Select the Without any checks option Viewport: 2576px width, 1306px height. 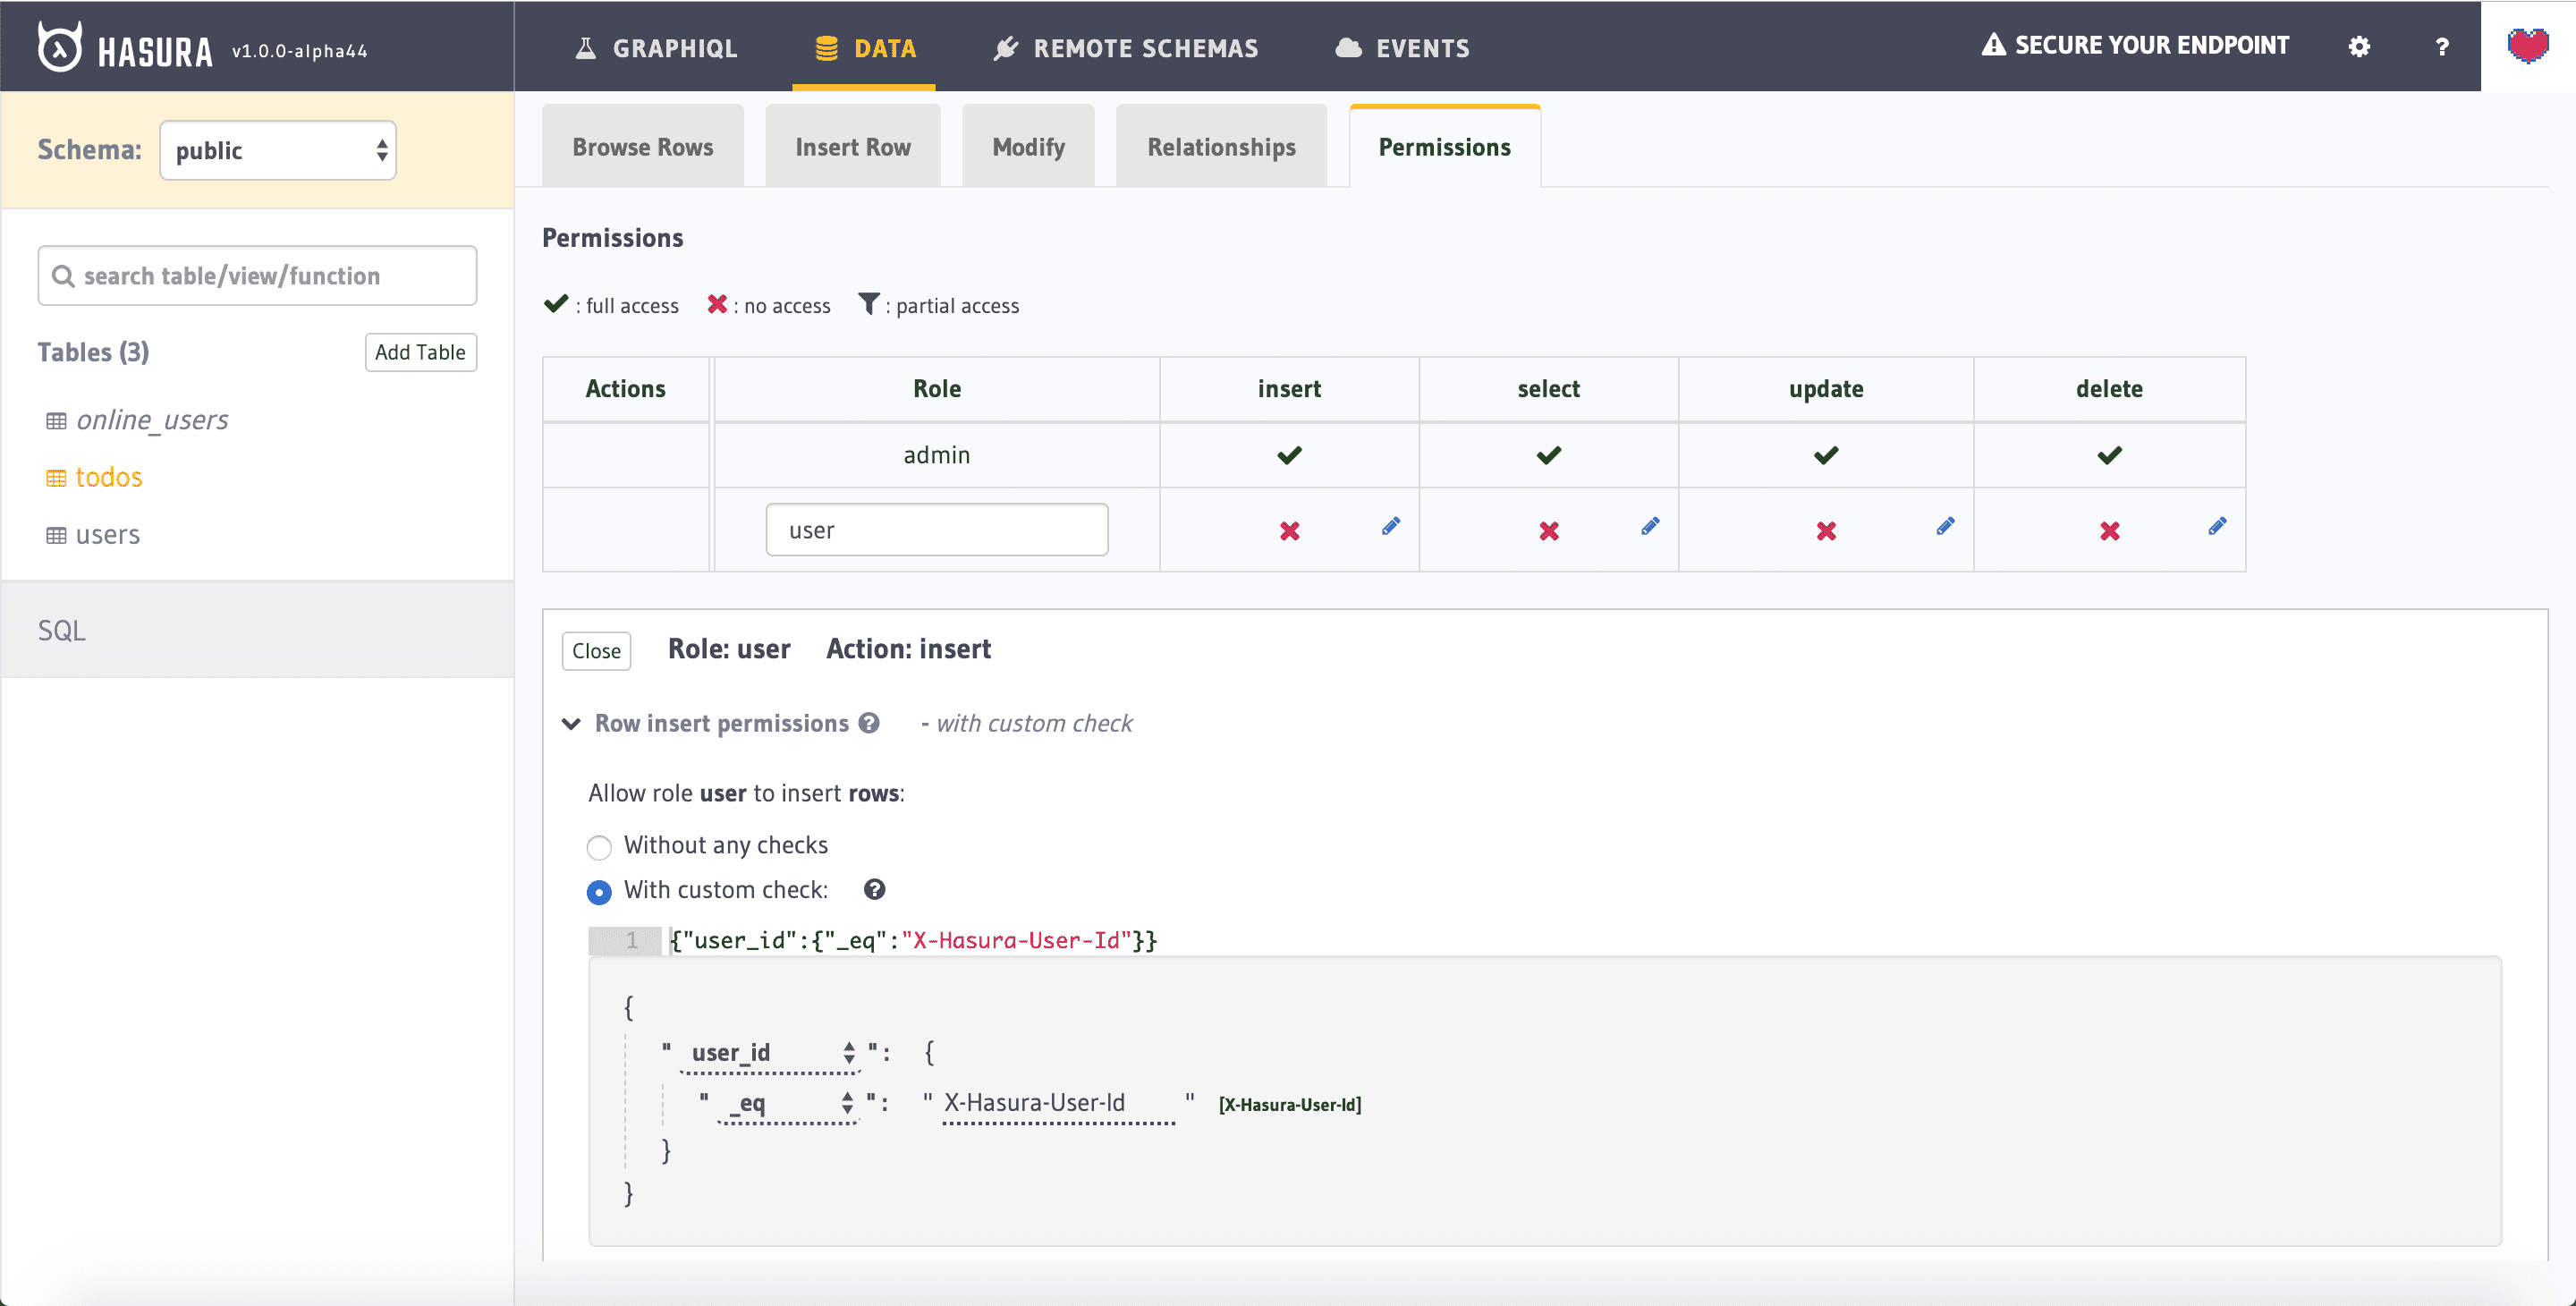click(x=599, y=848)
